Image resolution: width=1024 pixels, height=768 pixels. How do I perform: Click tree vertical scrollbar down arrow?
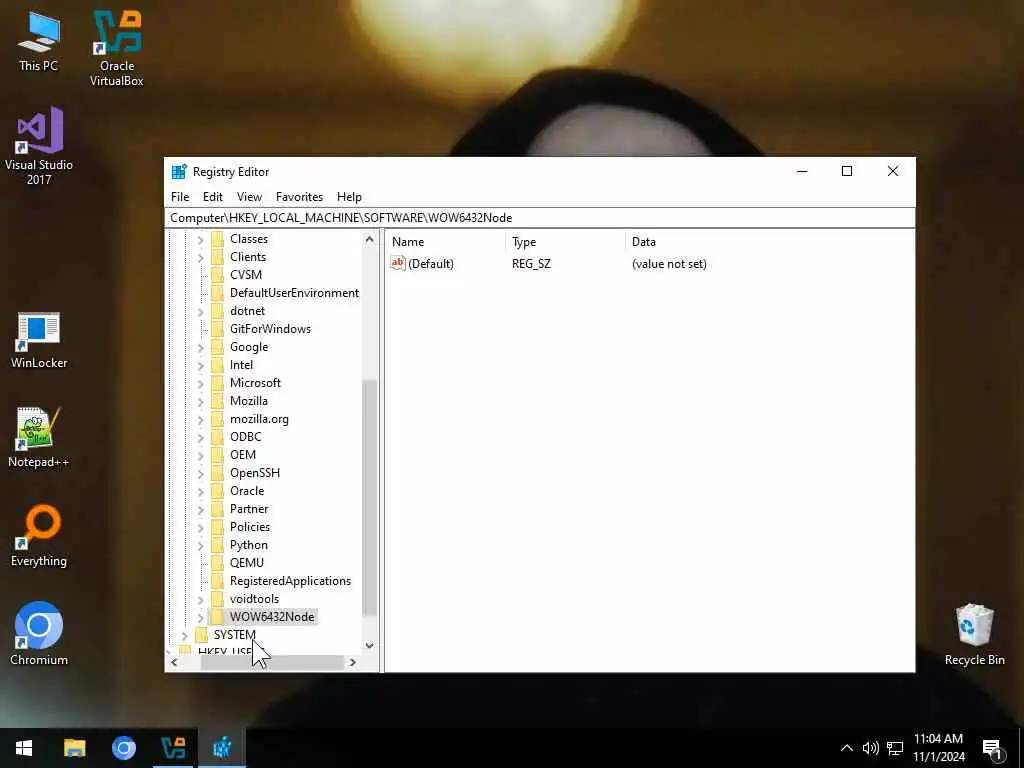pos(370,646)
